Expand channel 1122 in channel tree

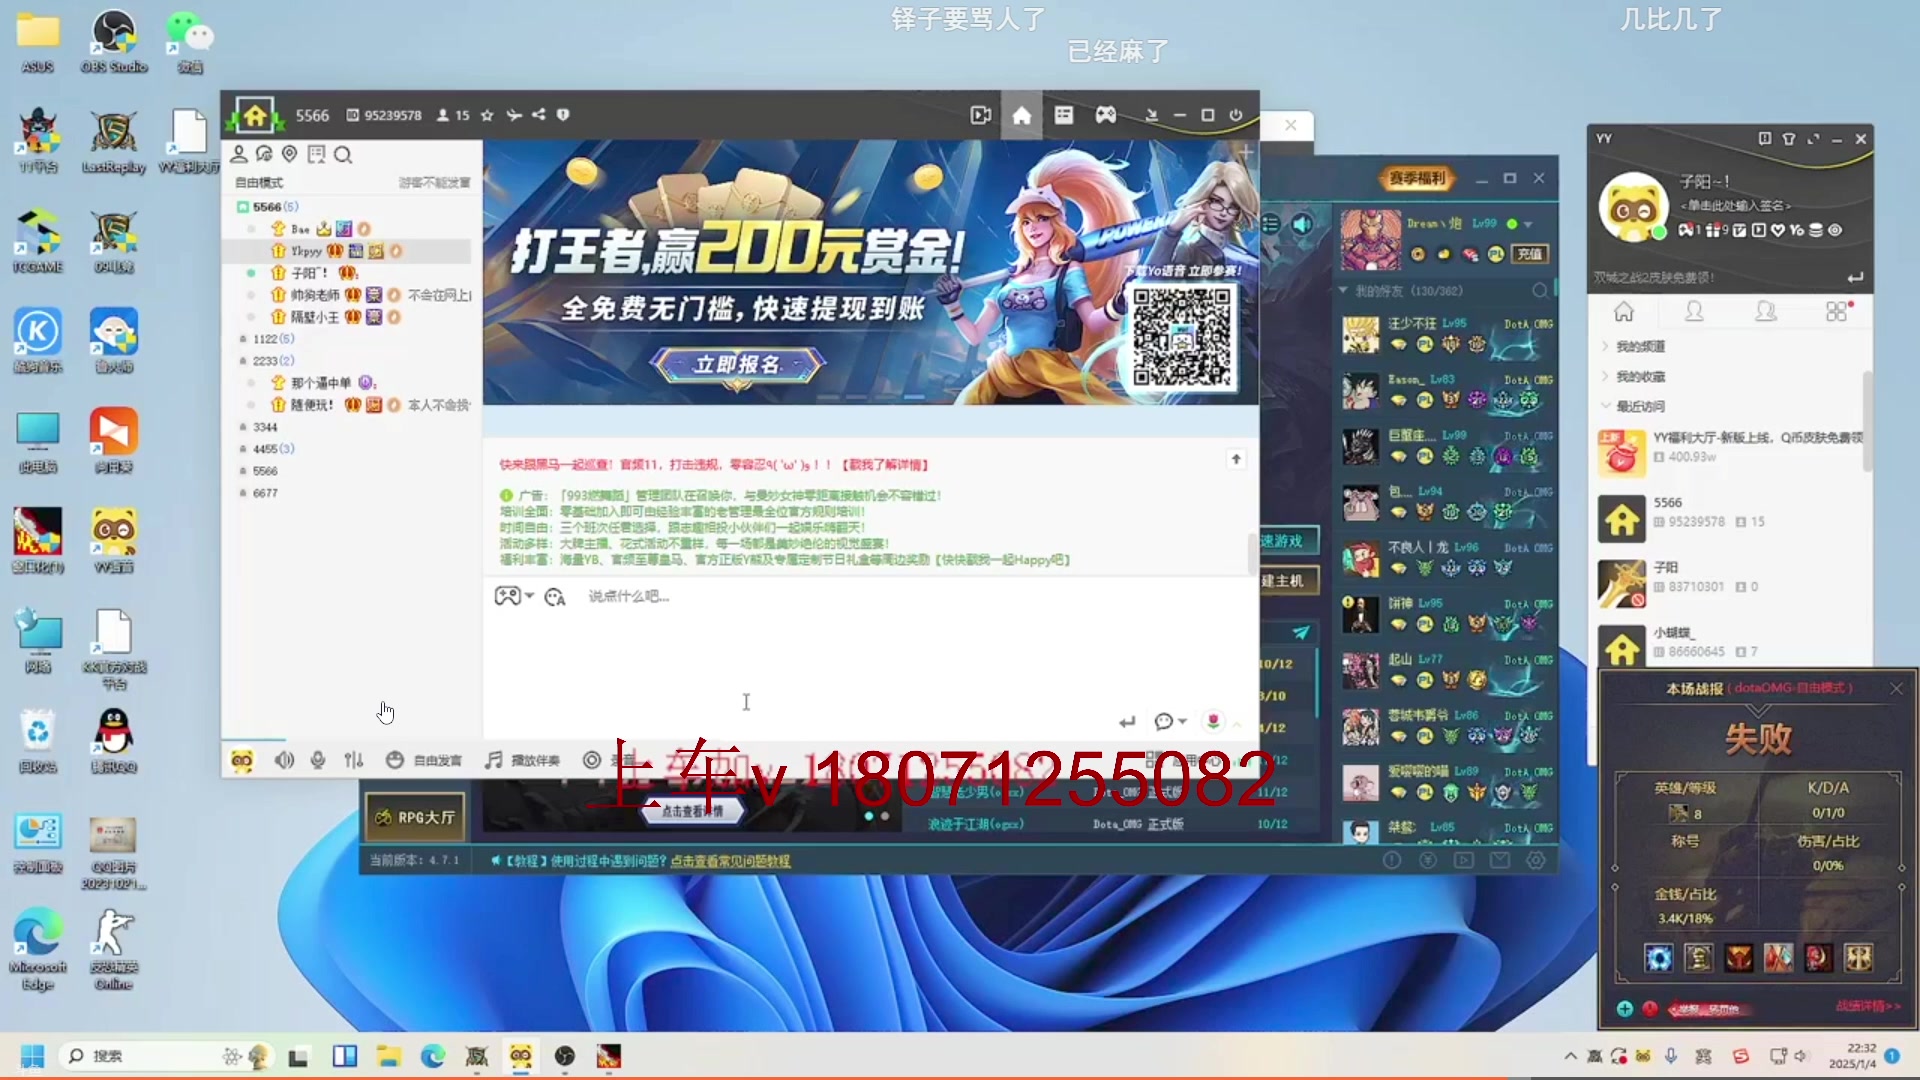(x=243, y=339)
